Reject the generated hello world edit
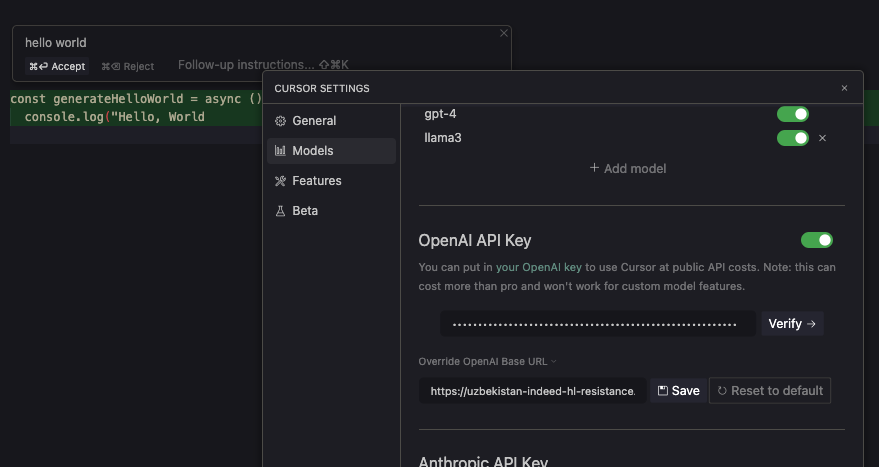Image resolution: width=879 pixels, height=467 pixels. [127, 66]
